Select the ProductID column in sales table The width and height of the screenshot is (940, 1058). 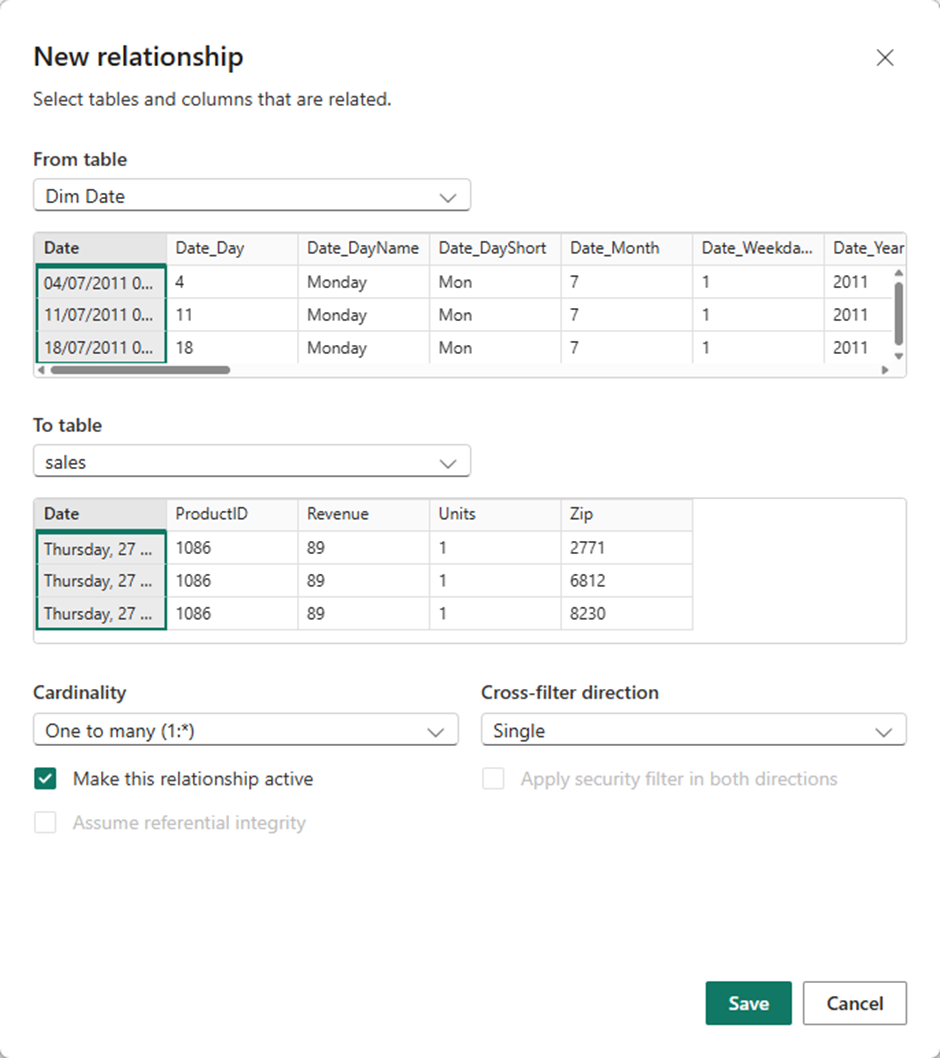pyautogui.click(x=231, y=514)
